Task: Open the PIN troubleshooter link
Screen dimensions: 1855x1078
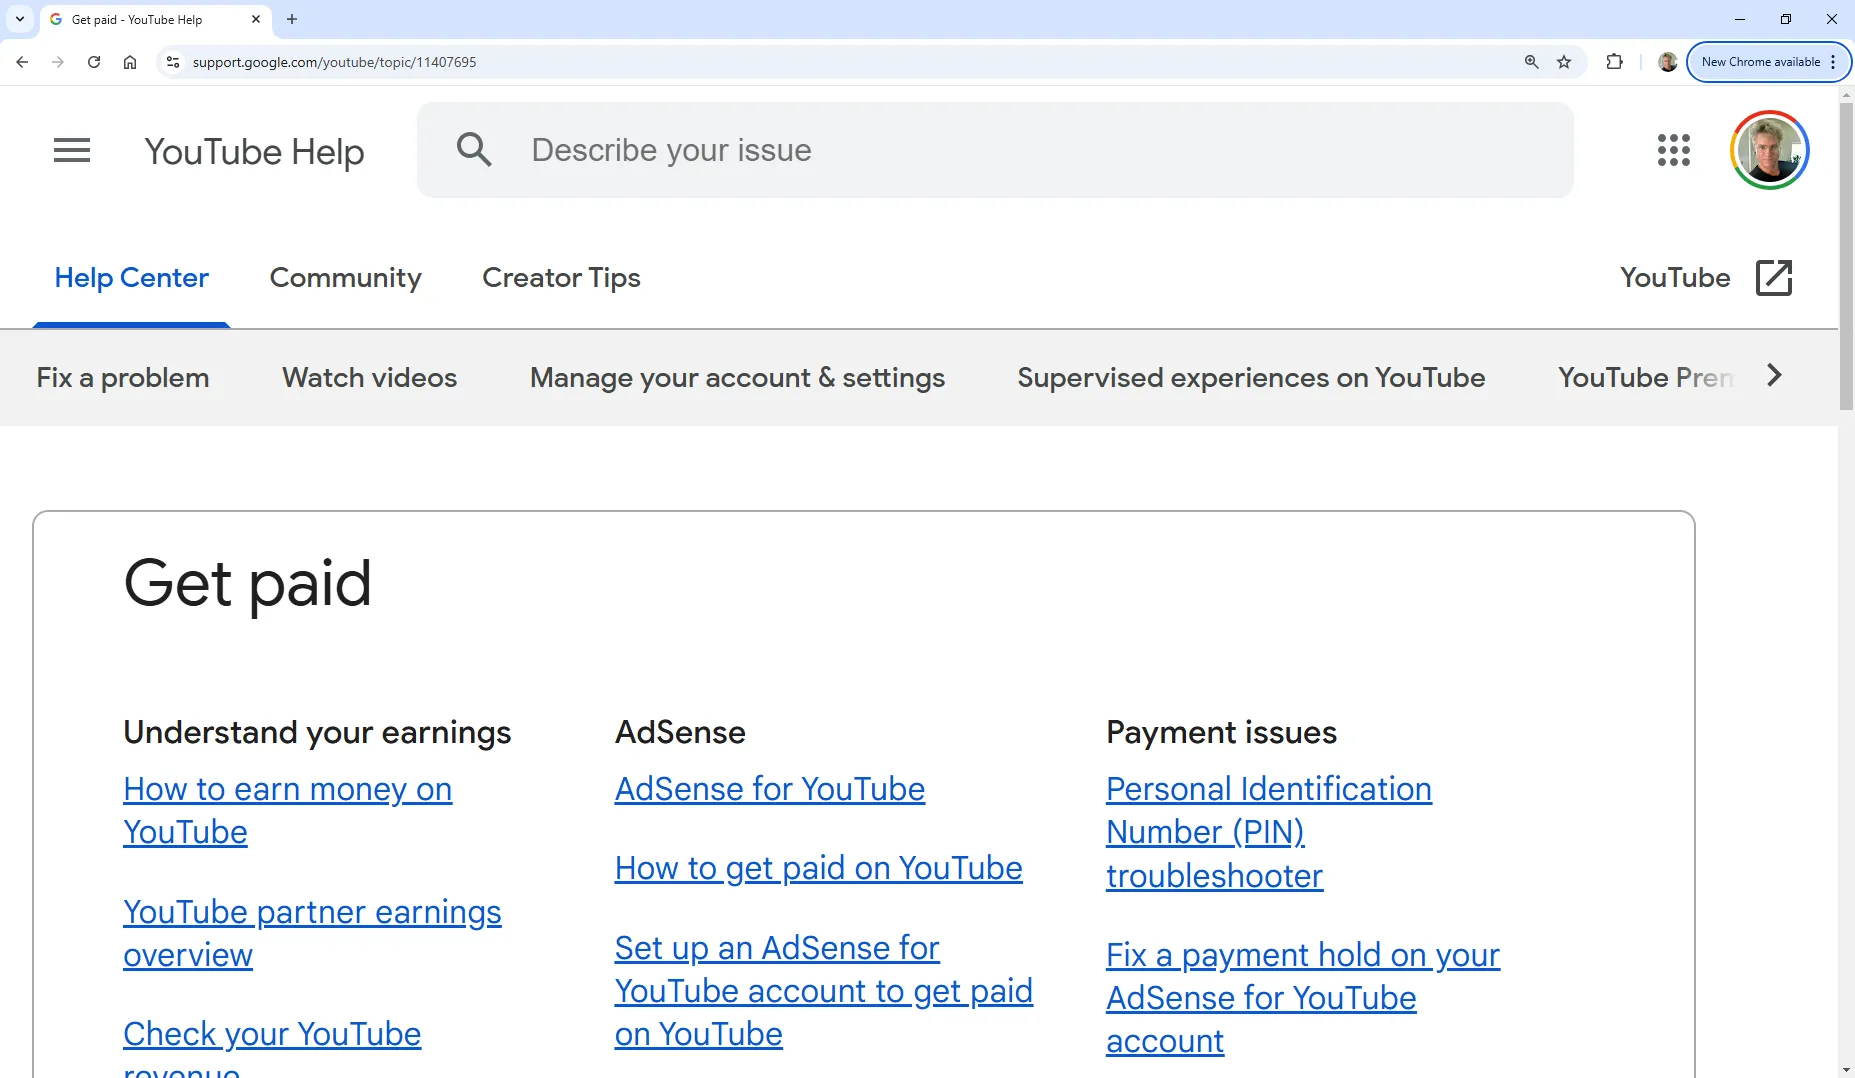Action: (x=1268, y=832)
